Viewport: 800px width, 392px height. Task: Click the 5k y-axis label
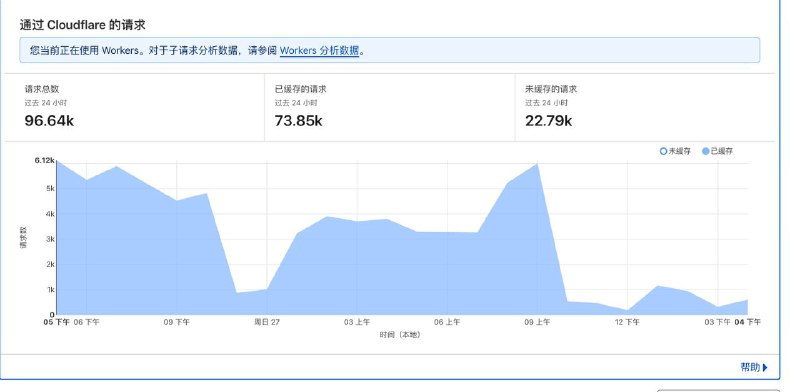pos(50,188)
